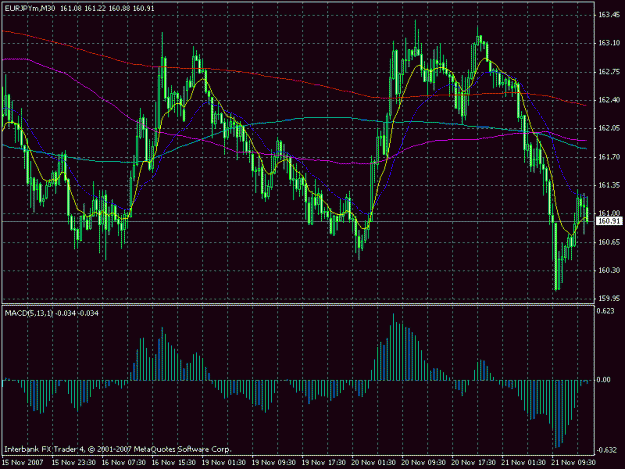625x469 pixels.
Task: Click the 19 Nov 09:30 time label
Action: (273, 462)
